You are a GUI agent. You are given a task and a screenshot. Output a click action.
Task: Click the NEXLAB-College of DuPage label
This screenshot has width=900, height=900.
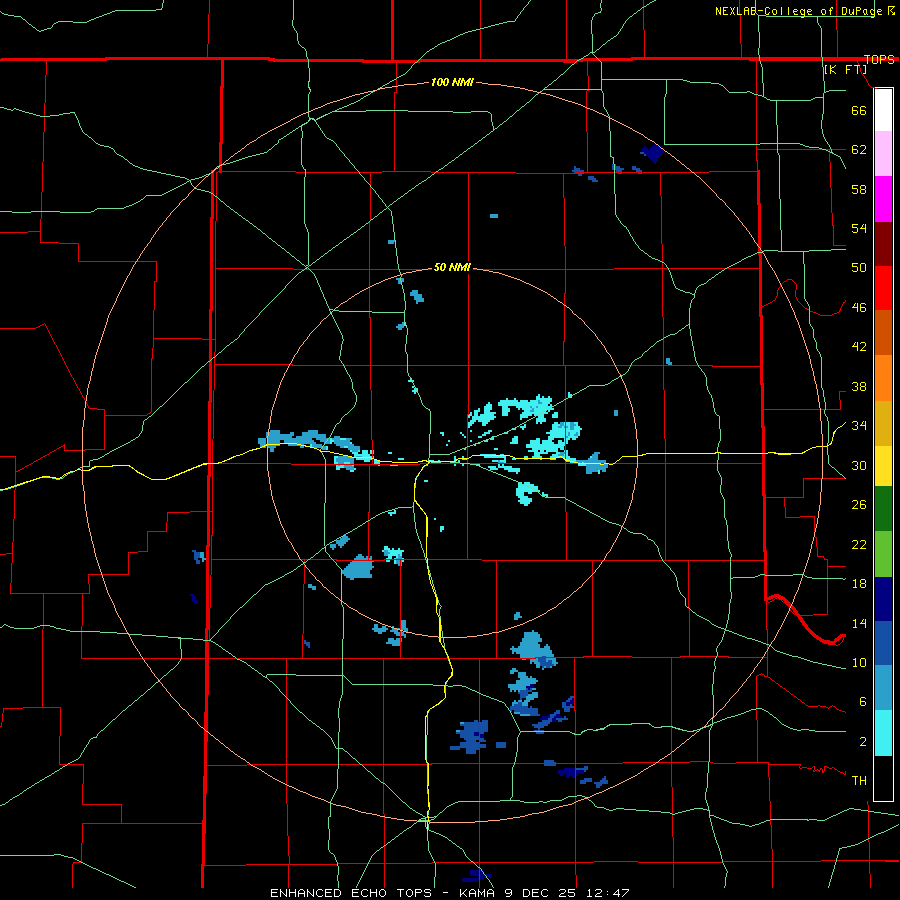[798, 11]
